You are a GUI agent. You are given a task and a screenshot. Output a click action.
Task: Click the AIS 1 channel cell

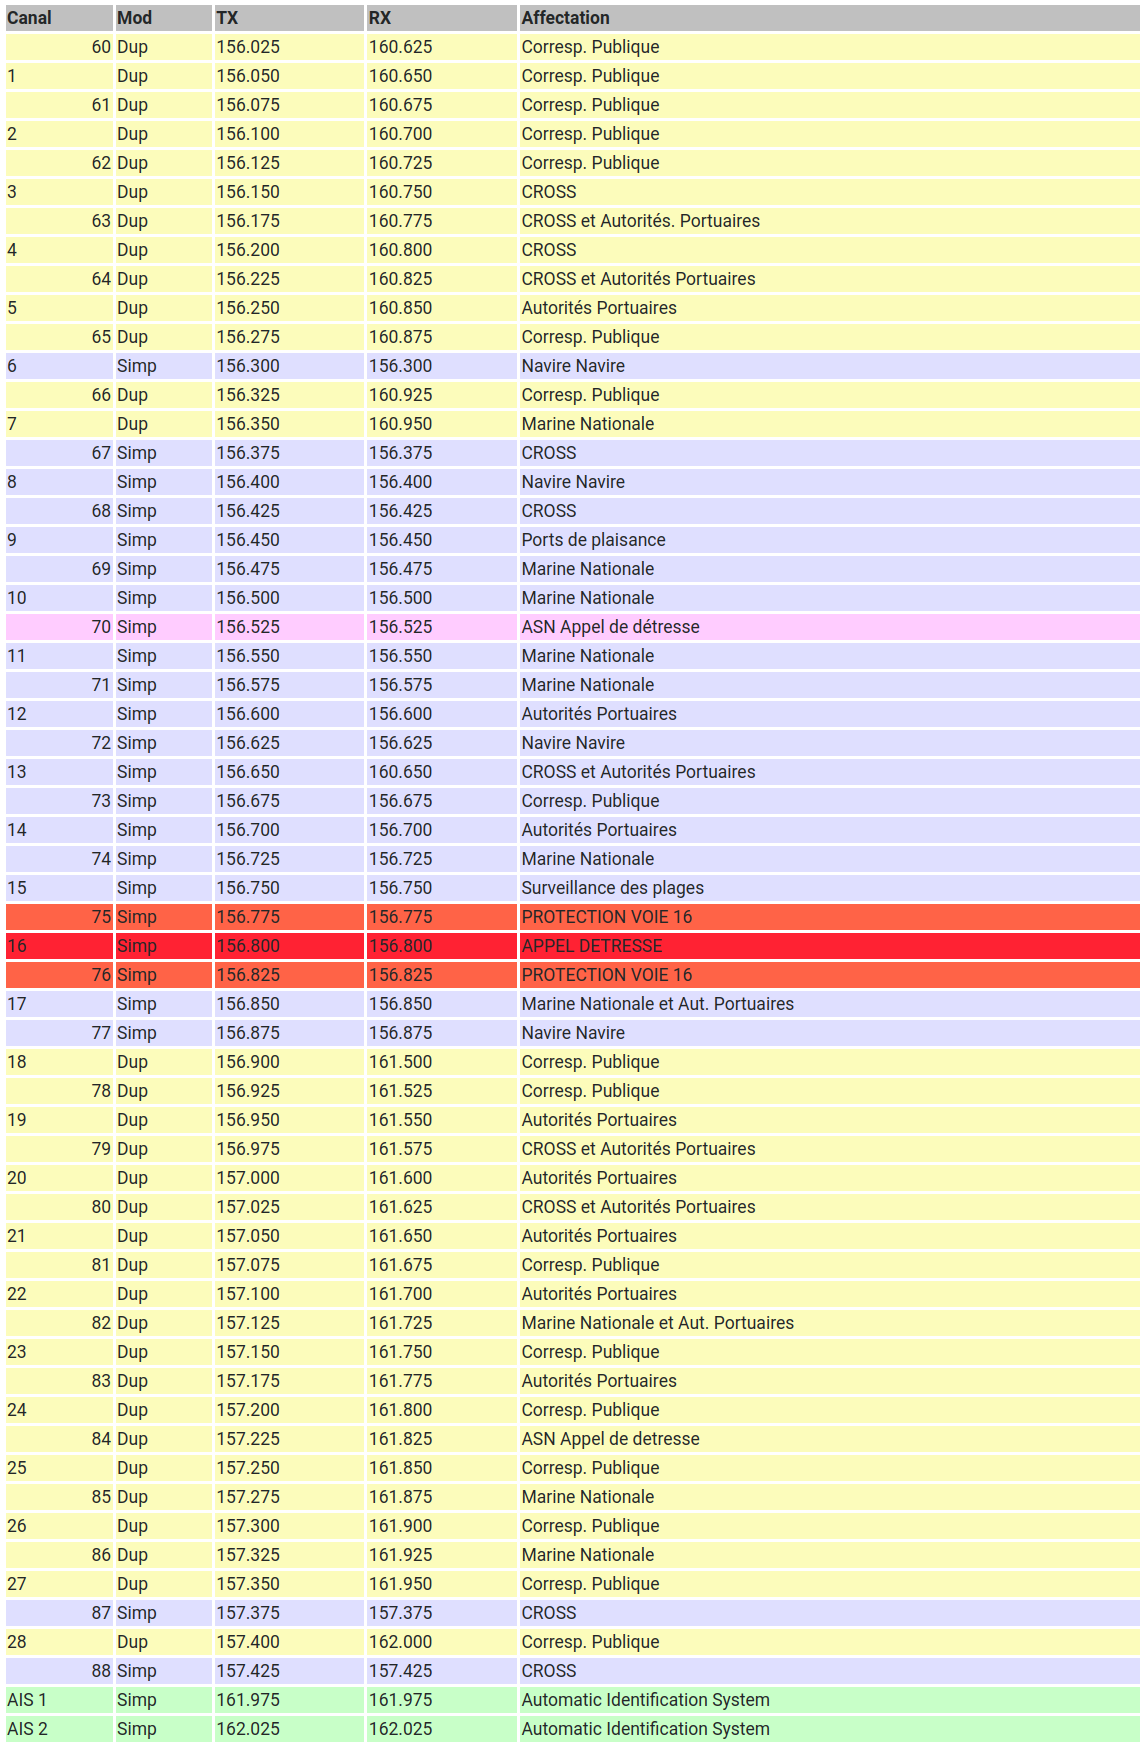[x=58, y=1700]
